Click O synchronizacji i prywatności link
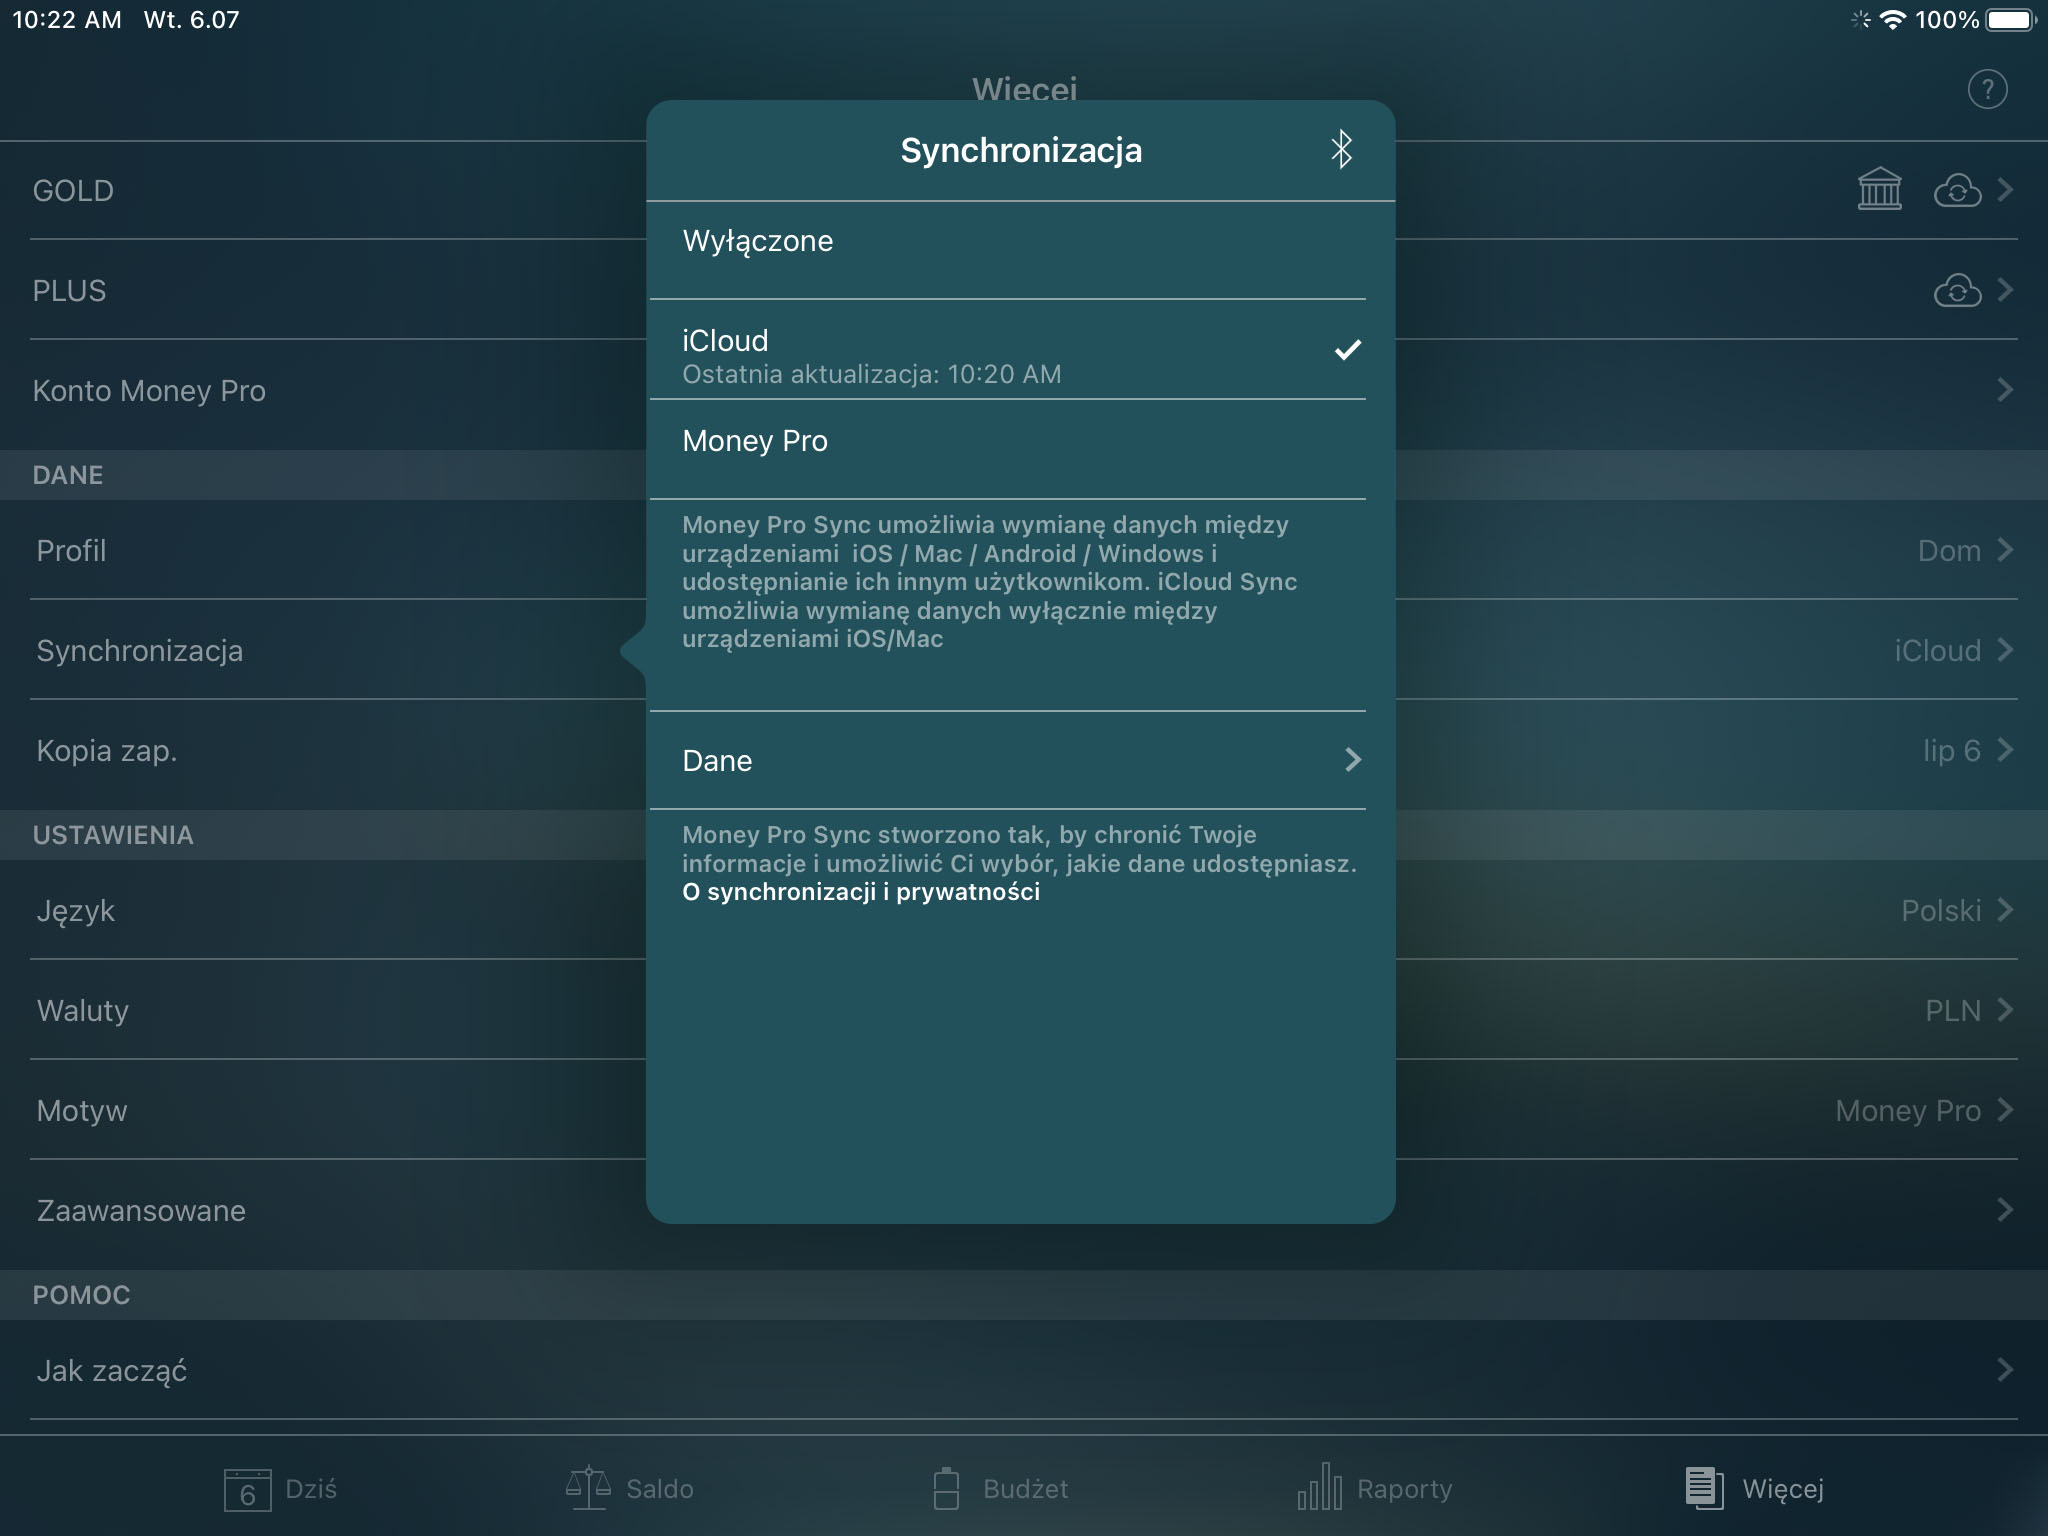This screenshot has height=1536, width=2048. click(x=863, y=889)
